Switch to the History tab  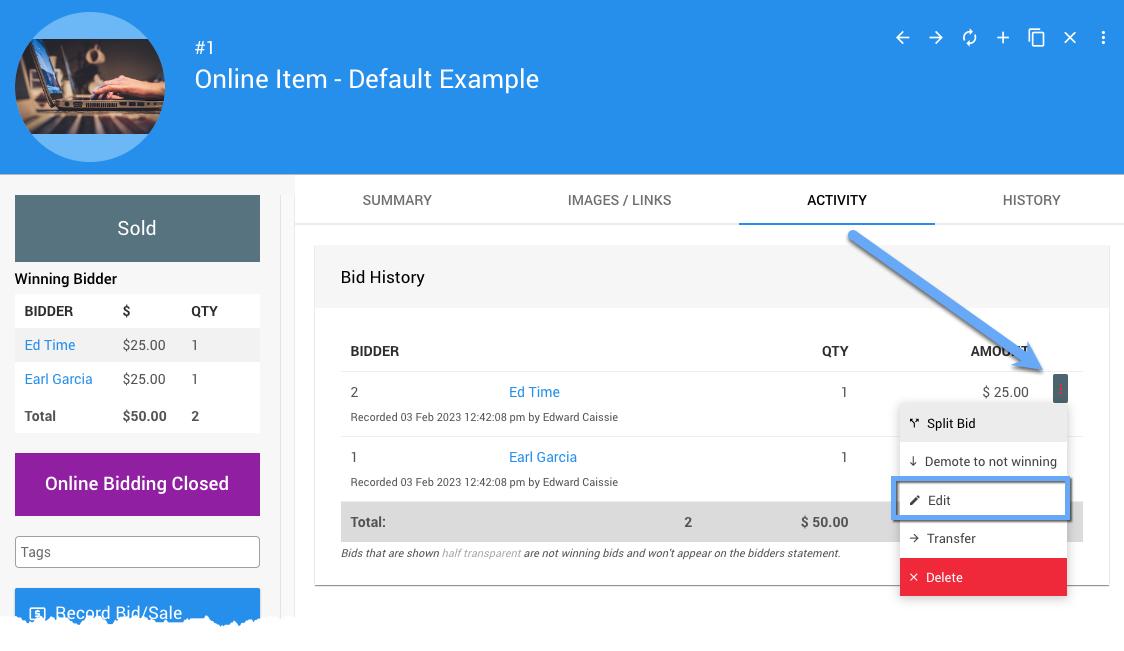point(1031,200)
